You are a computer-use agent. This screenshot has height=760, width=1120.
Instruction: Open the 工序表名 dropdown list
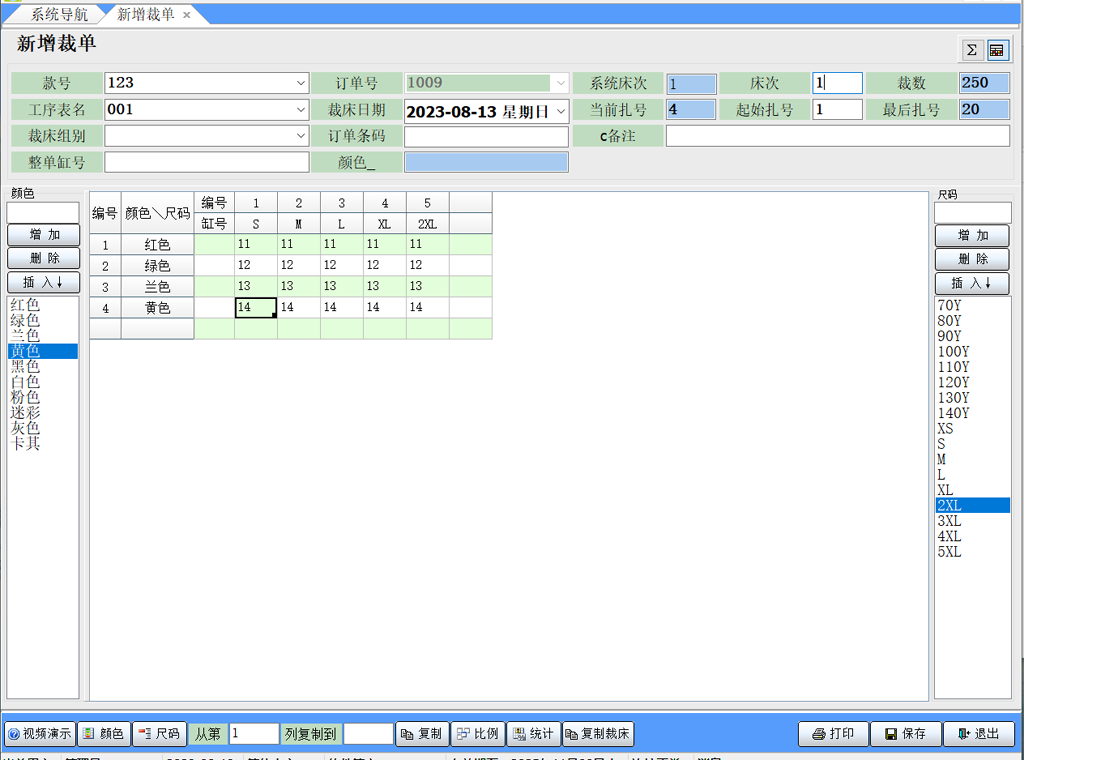[x=301, y=110]
